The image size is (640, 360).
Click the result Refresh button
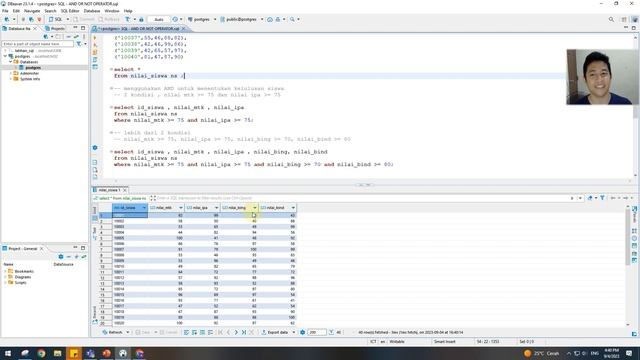point(113,333)
